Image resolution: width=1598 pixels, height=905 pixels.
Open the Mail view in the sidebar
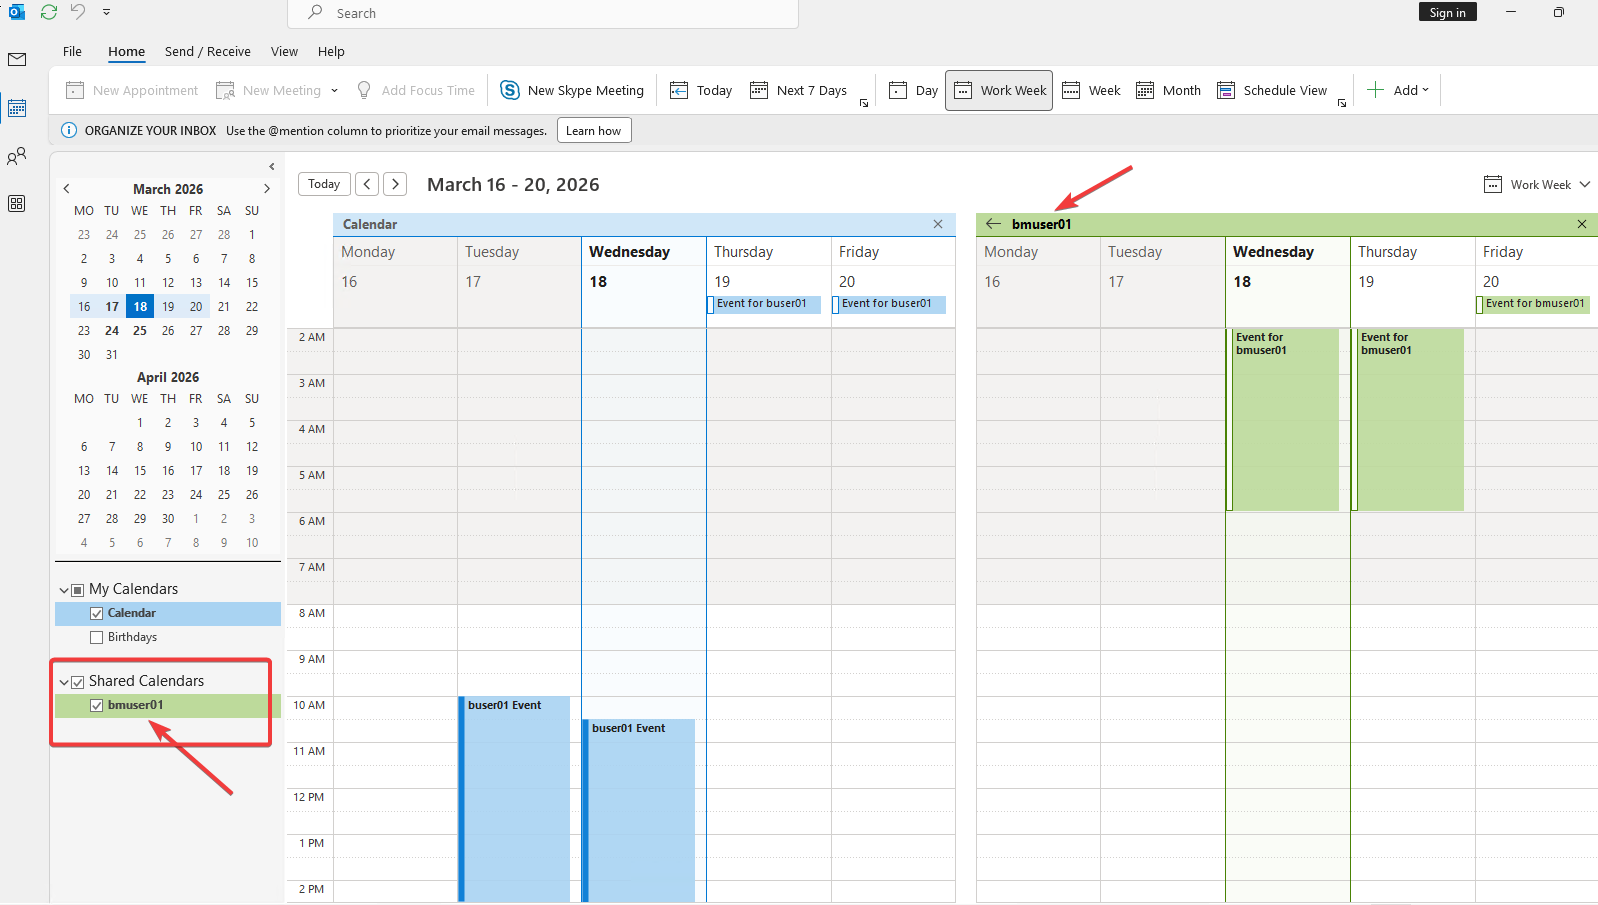pyautogui.click(x=17, y=60)
